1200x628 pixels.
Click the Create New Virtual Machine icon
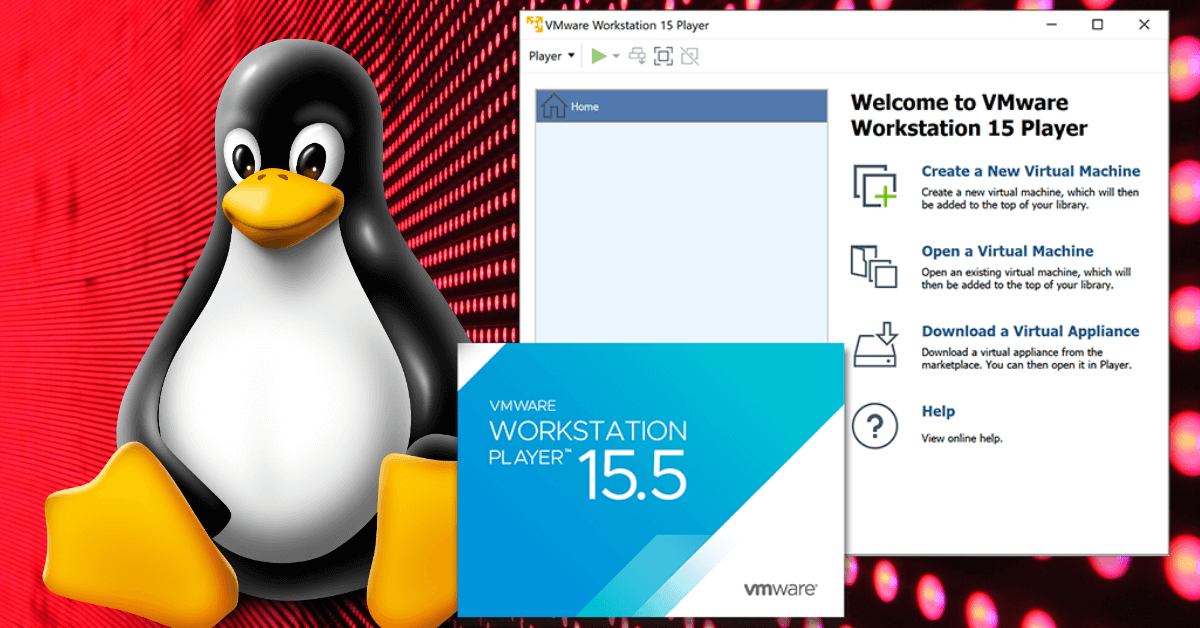(x=874, y=186)
